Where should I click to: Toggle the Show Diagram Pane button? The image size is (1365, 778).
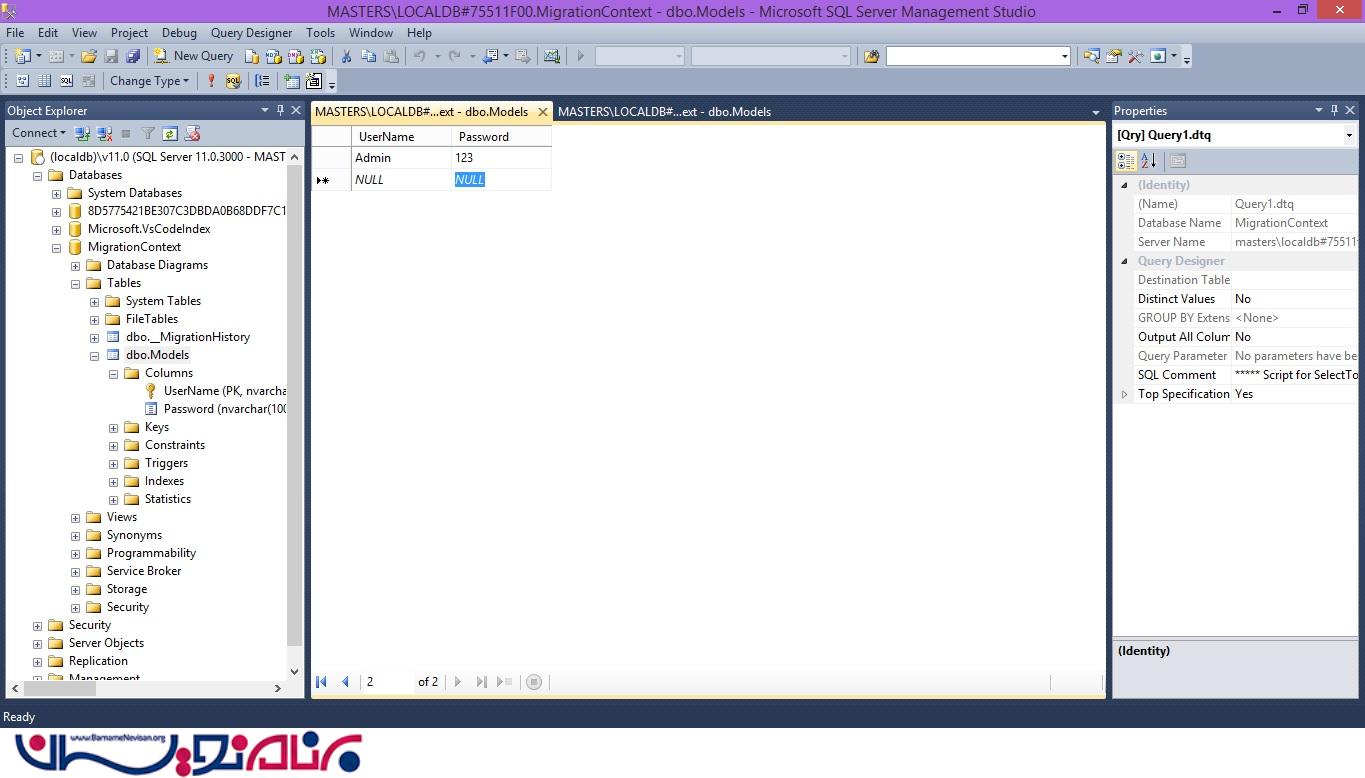[22, 81]
